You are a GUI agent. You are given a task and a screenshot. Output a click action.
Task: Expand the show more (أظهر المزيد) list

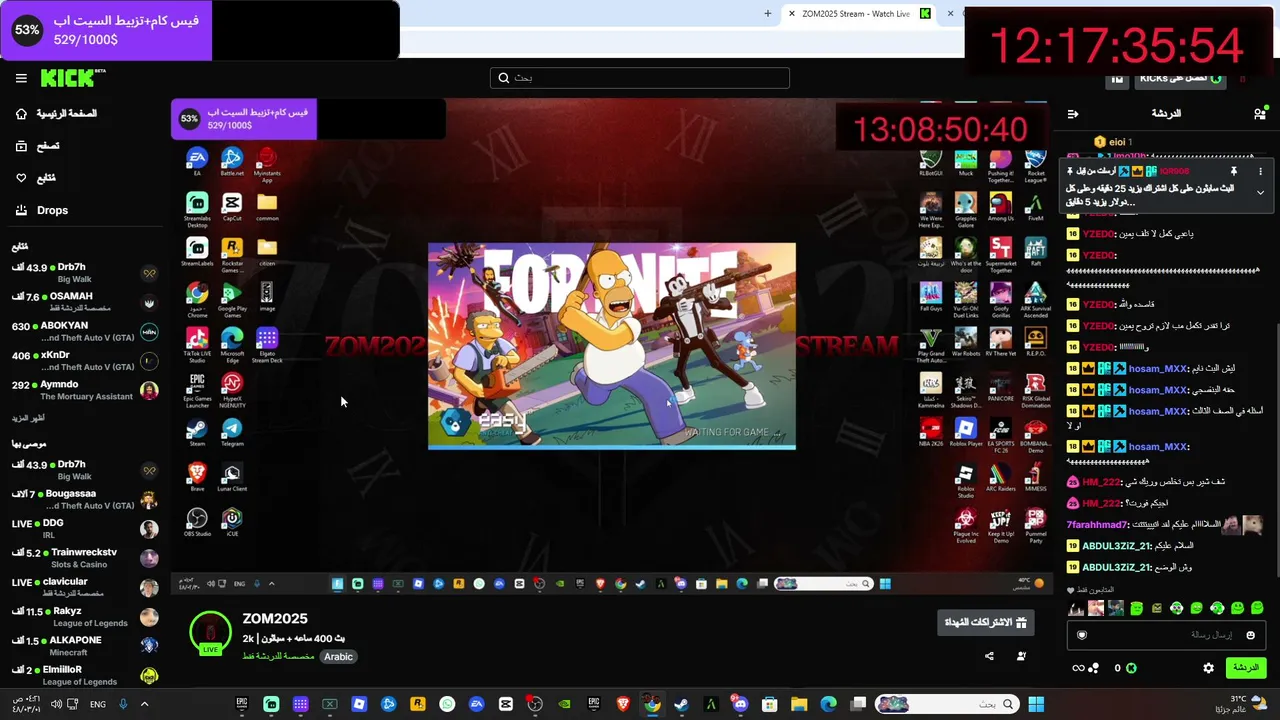coord(28,418)
